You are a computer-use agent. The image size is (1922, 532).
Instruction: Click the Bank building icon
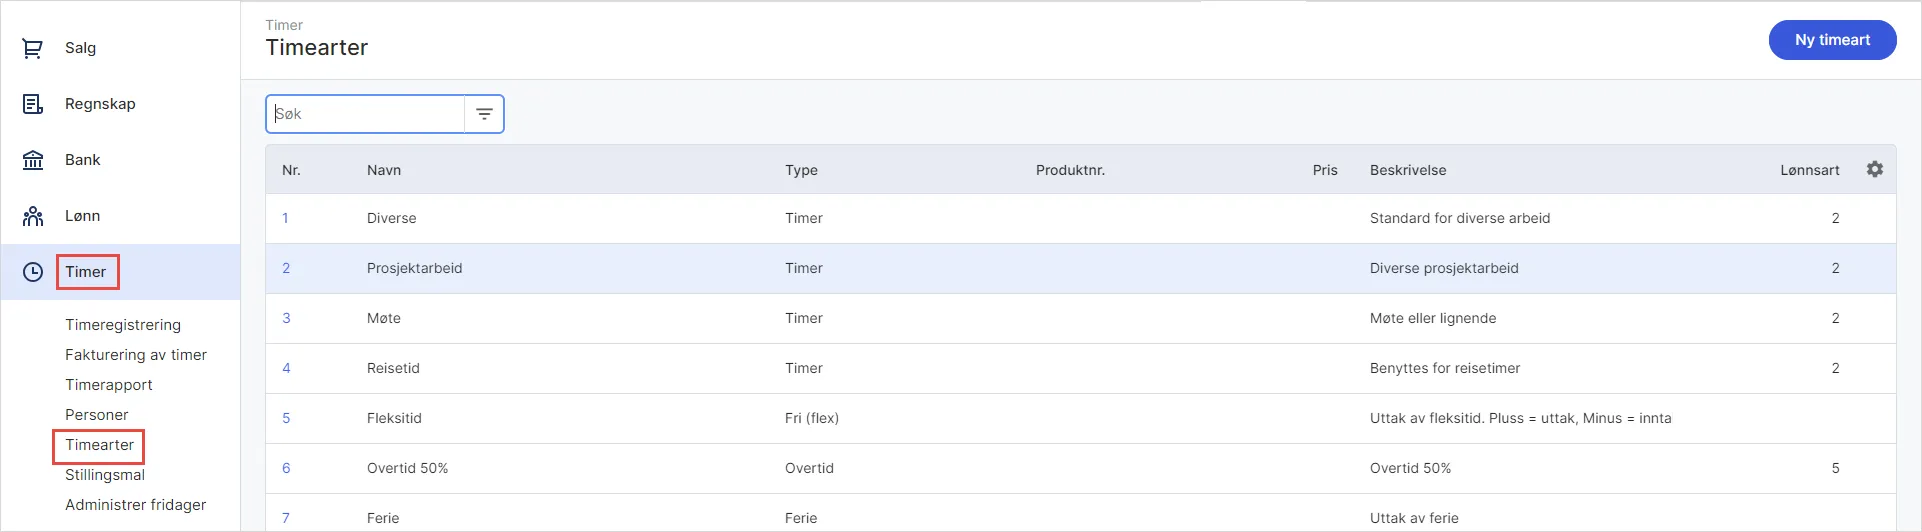[x=33, y=160]
